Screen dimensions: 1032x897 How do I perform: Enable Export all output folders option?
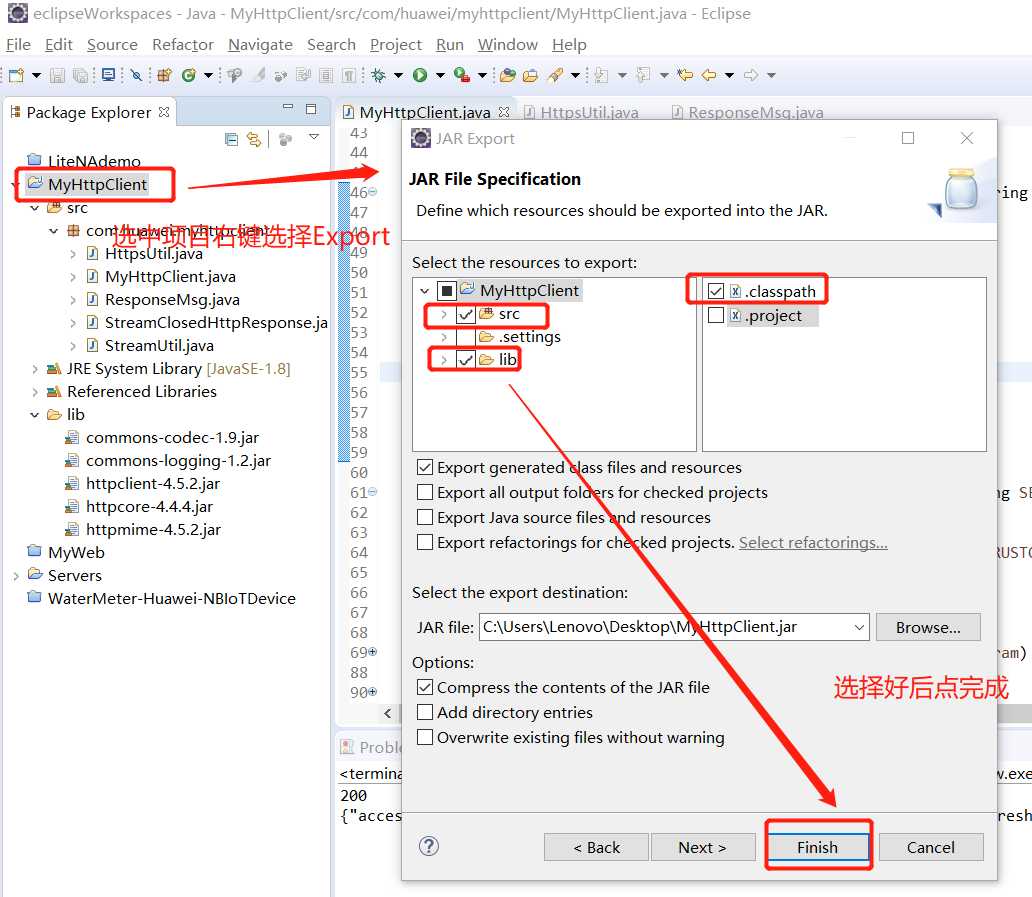pos(425,492)
